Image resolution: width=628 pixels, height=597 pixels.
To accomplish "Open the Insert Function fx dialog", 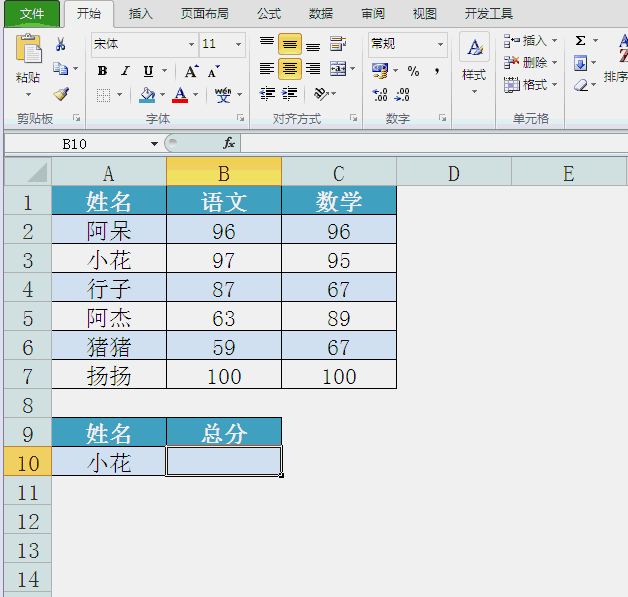I will (x=229, y=143).
